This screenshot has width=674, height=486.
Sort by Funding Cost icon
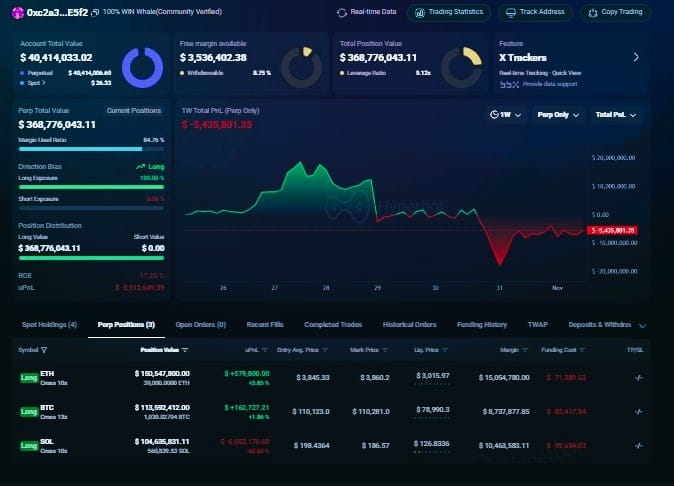click(x=582, y=350)
